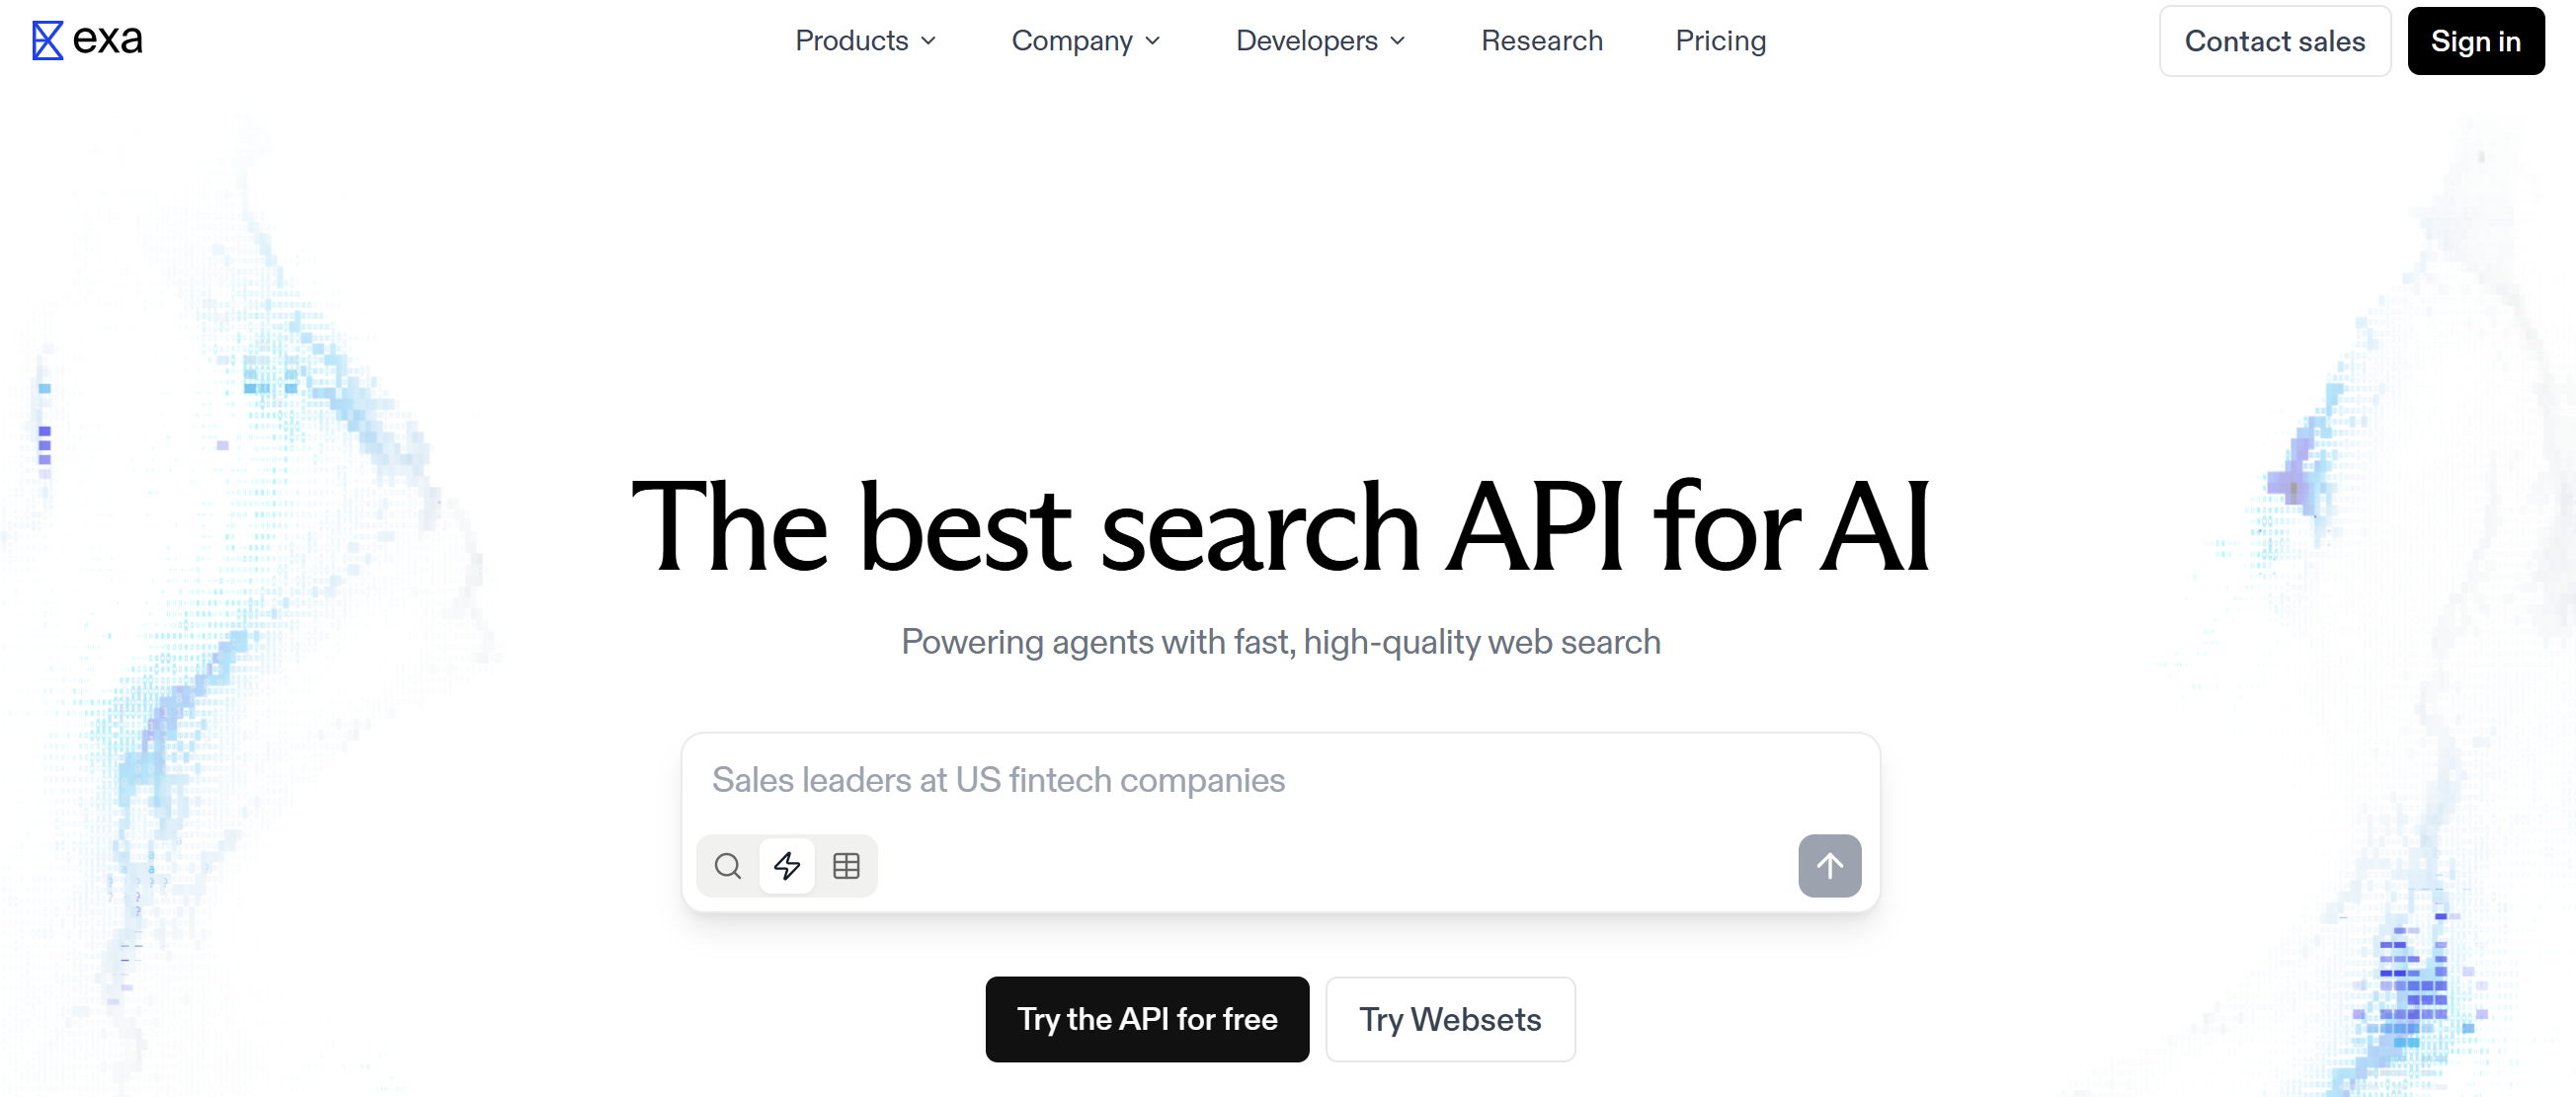Click the "Powering agents" subtitle text
Screen dimensions: 2576x1097
tap(1281, 642)
